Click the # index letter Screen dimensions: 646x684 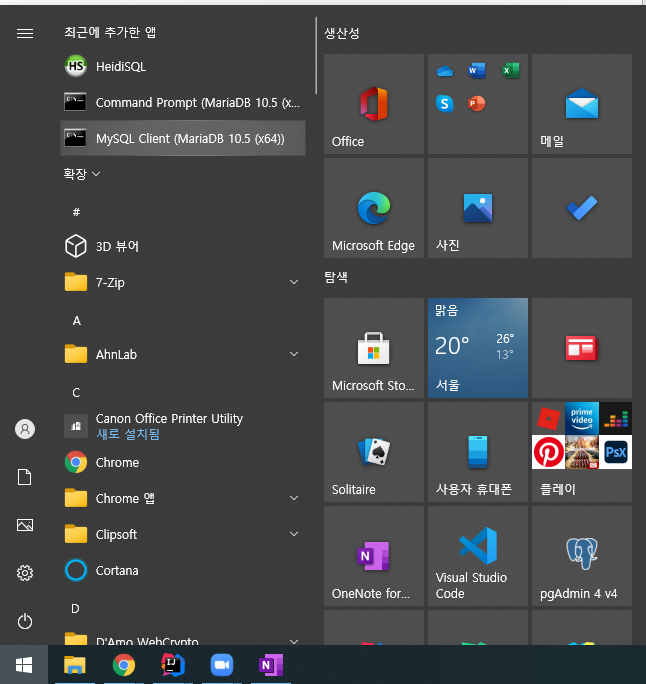coord(76,212)
